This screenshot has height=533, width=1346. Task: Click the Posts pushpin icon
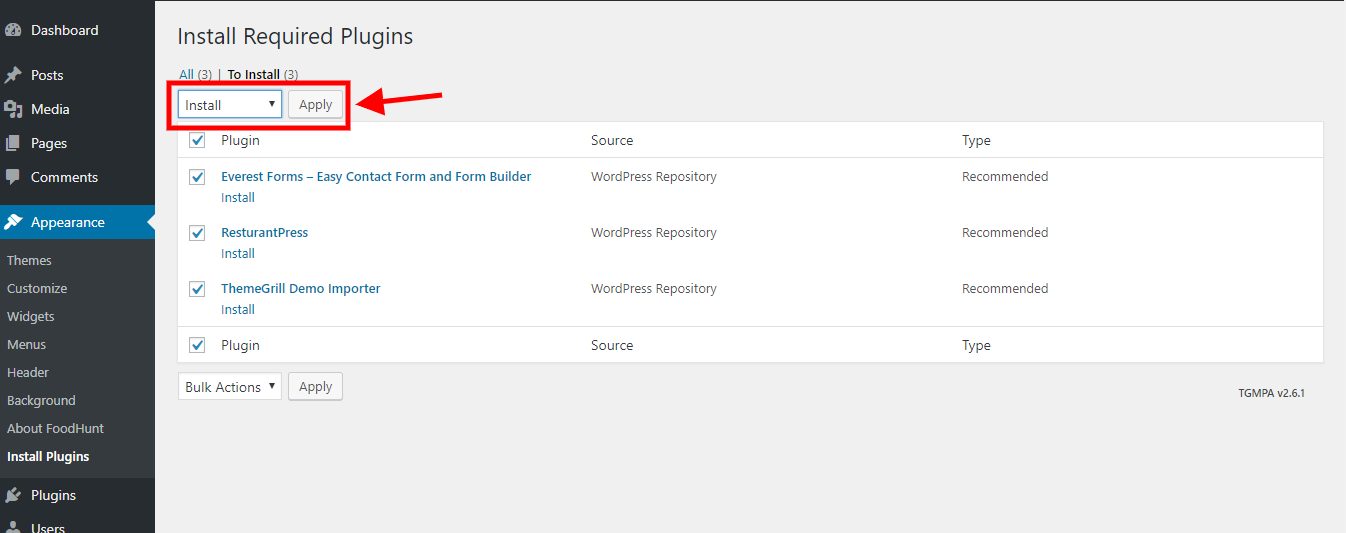(x=13, y=76)
